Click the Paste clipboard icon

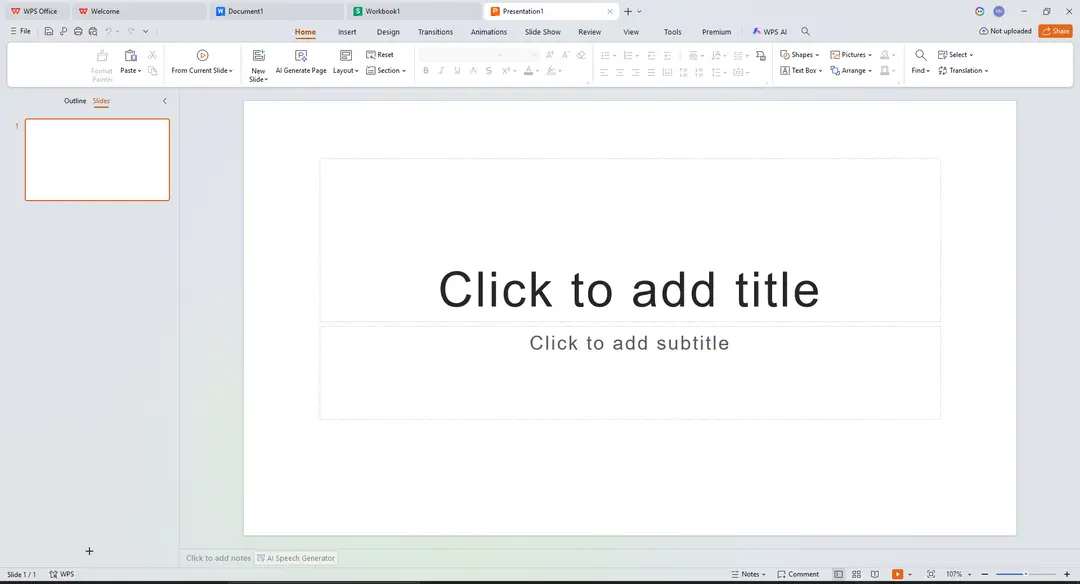tap(130, 56)
